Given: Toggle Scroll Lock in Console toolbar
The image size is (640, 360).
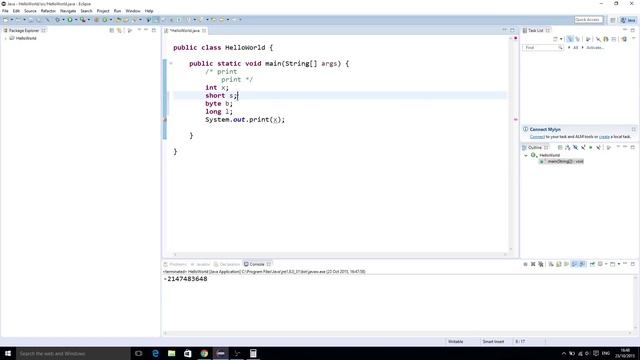Looking at the screenshot, I should 559,264.
